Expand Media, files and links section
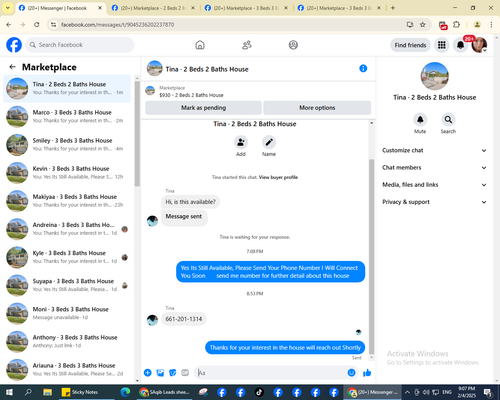 (x=434, y=185)
